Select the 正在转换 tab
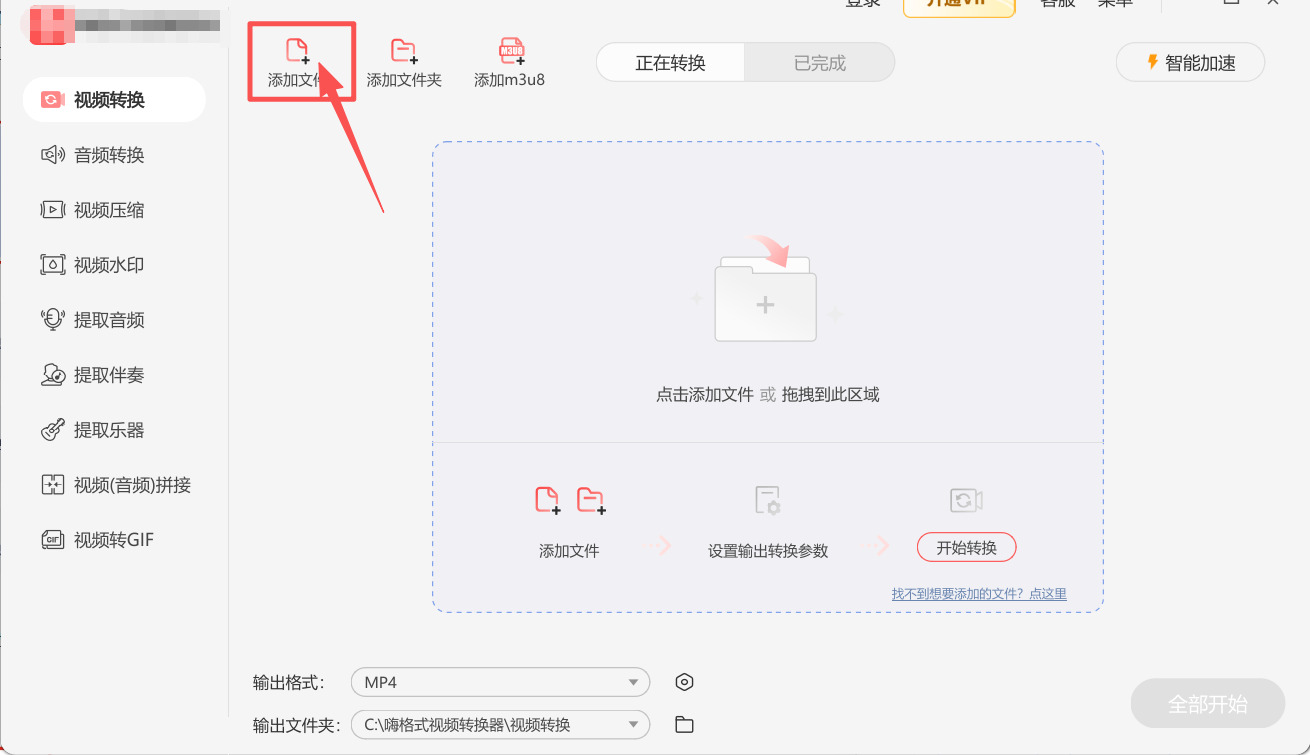 click(x=670, y=62)
